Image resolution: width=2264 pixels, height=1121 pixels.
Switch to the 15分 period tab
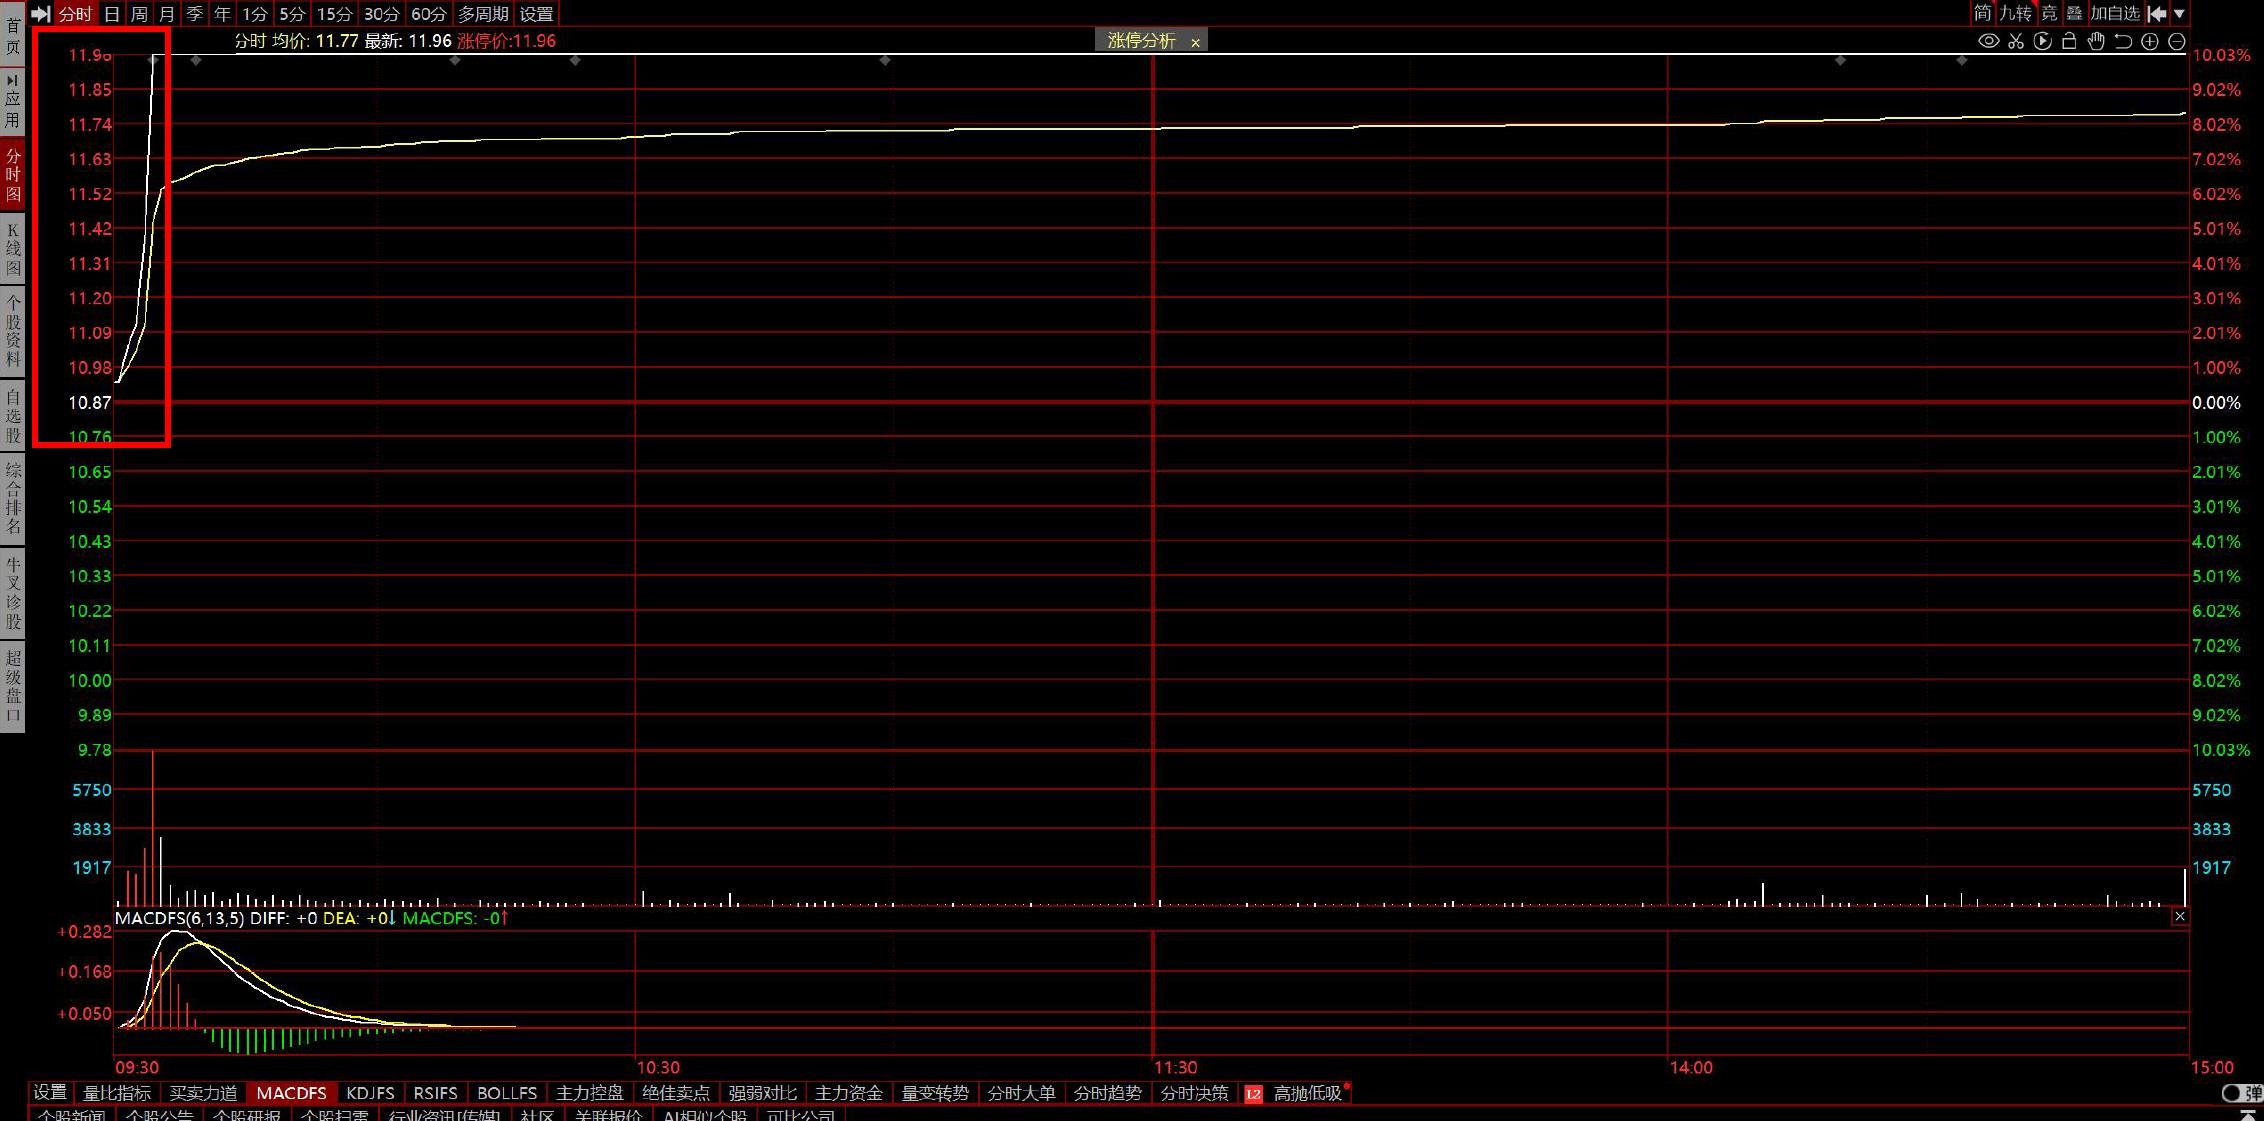334,14
